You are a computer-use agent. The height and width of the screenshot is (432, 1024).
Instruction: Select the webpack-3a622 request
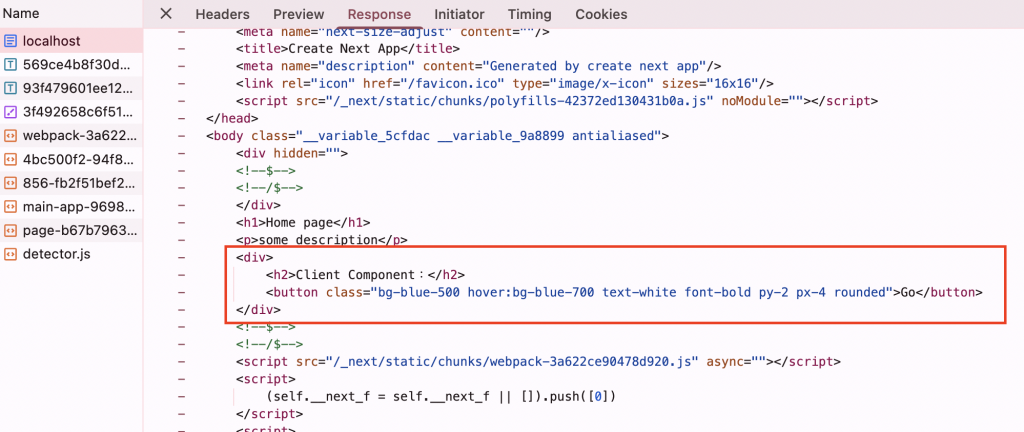coord(71,136)
